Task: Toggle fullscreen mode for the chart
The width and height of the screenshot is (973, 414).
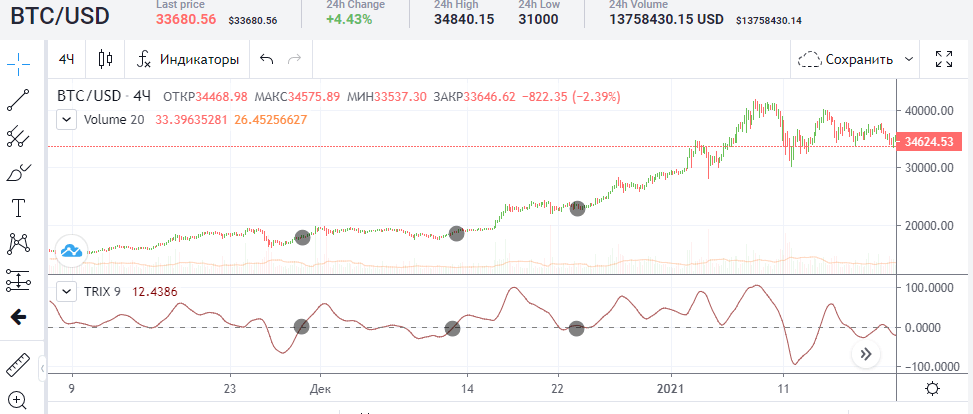Action: (x=943, y=59)
